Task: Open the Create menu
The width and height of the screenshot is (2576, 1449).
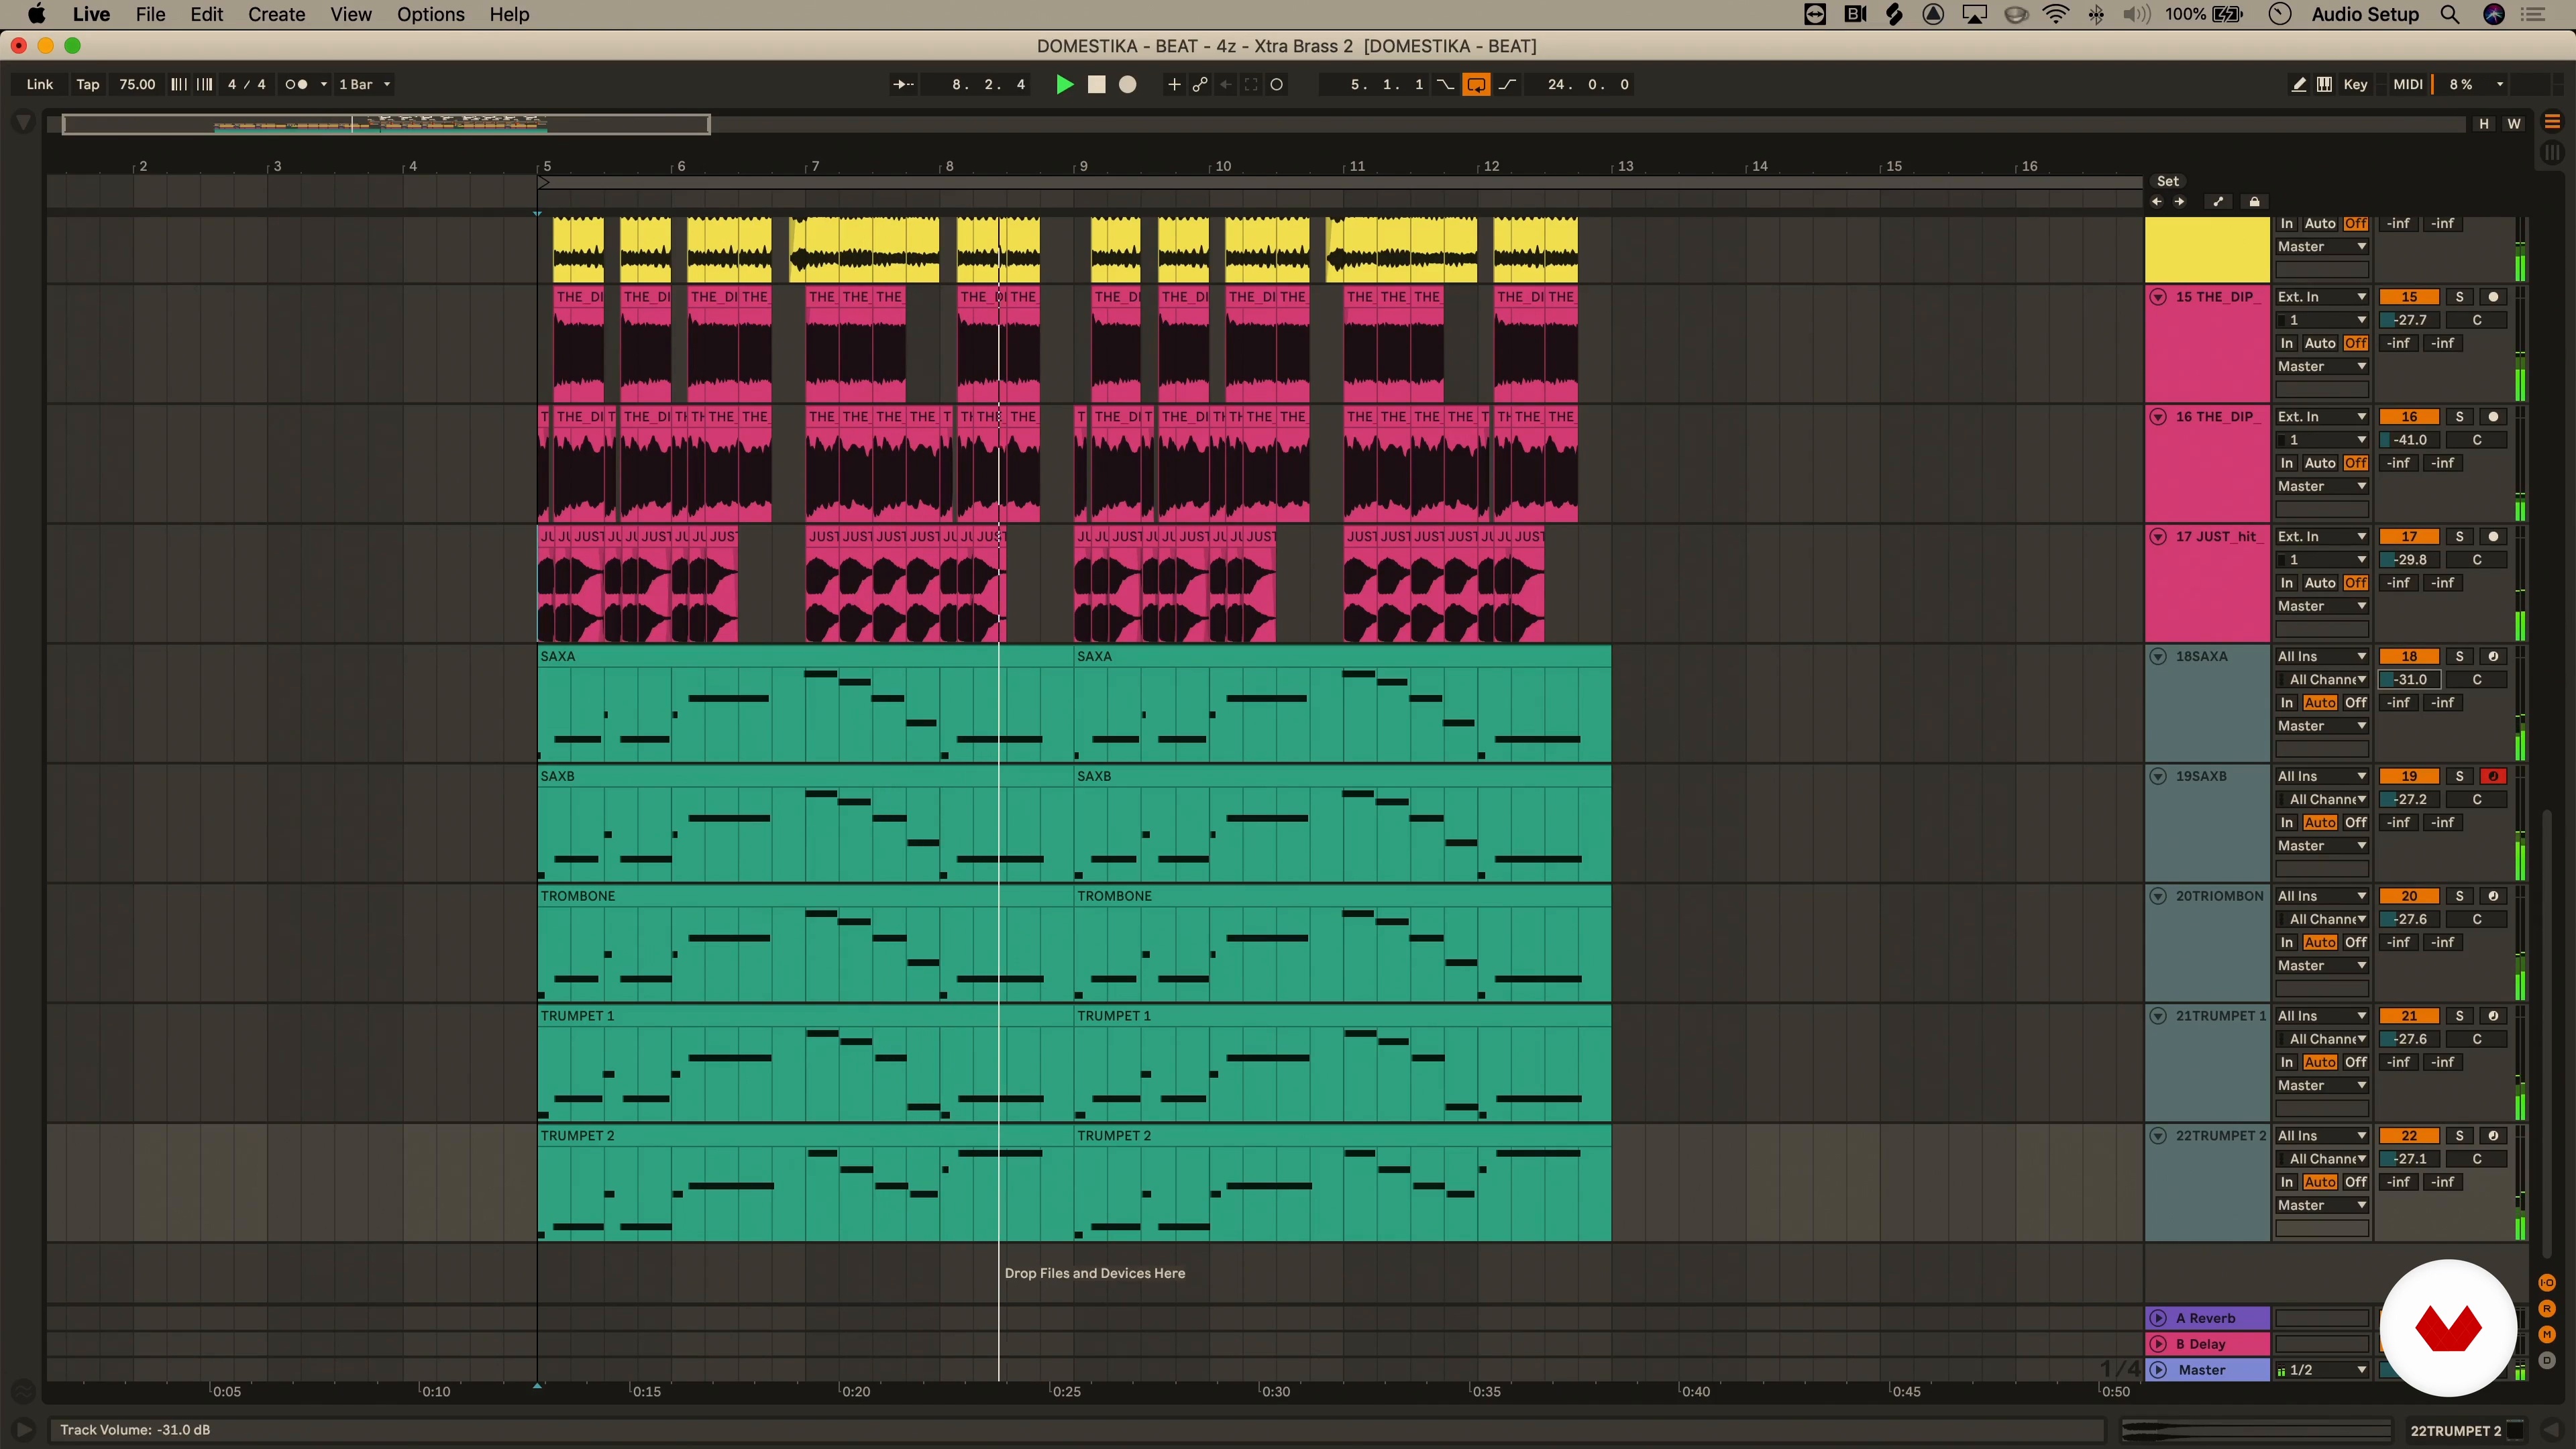Action: tap(276, 15)
